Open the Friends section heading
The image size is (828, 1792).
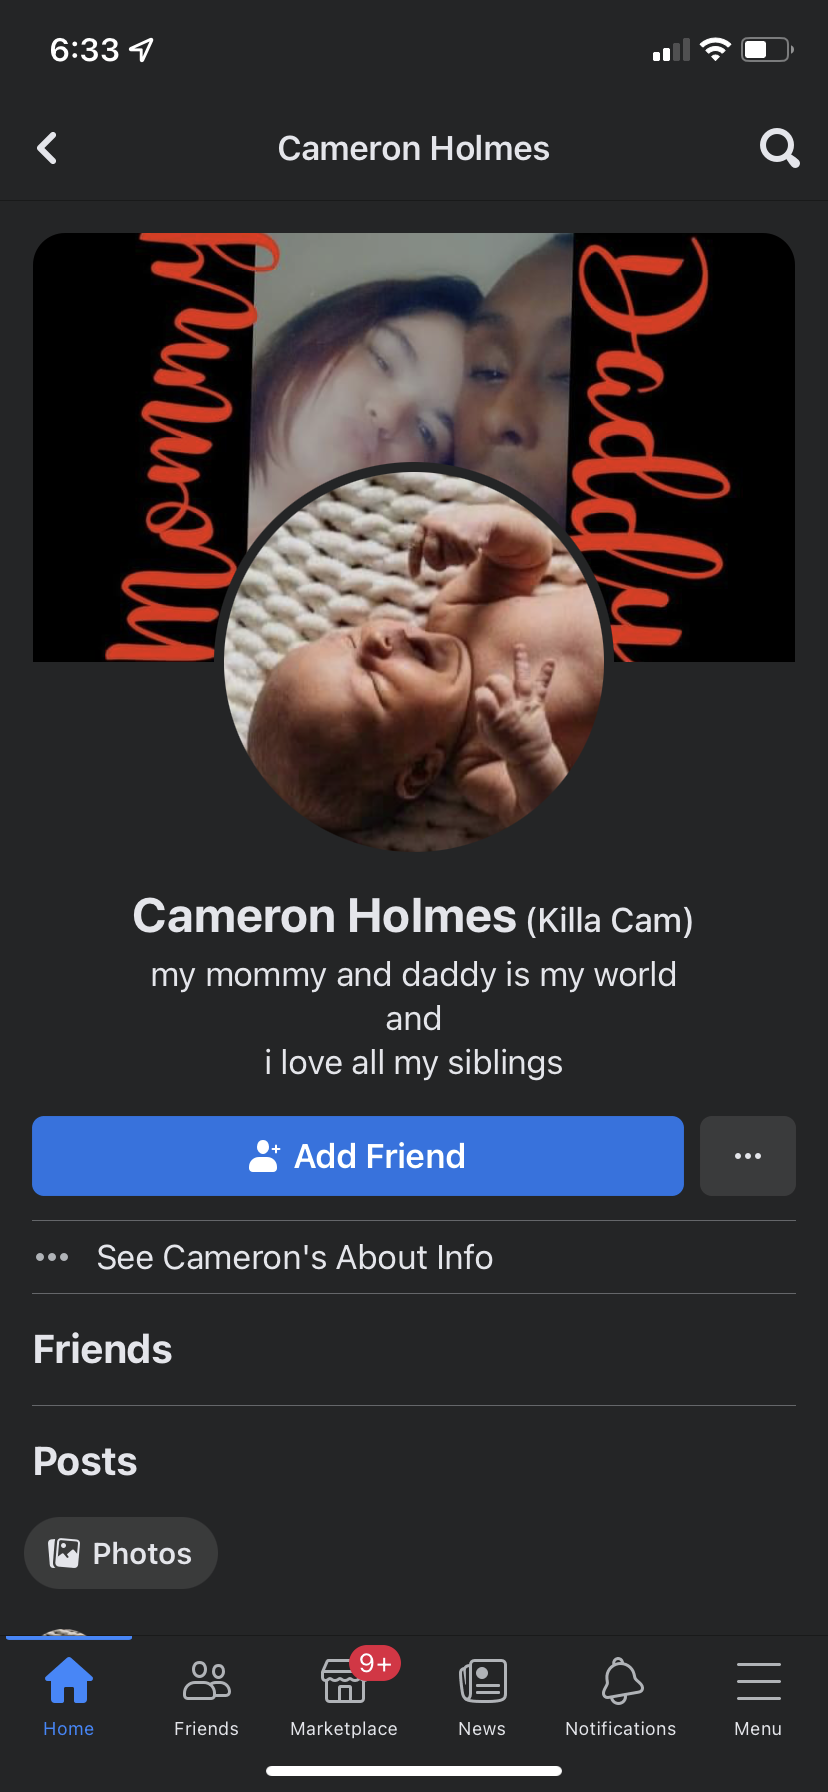click(103, 1350)
